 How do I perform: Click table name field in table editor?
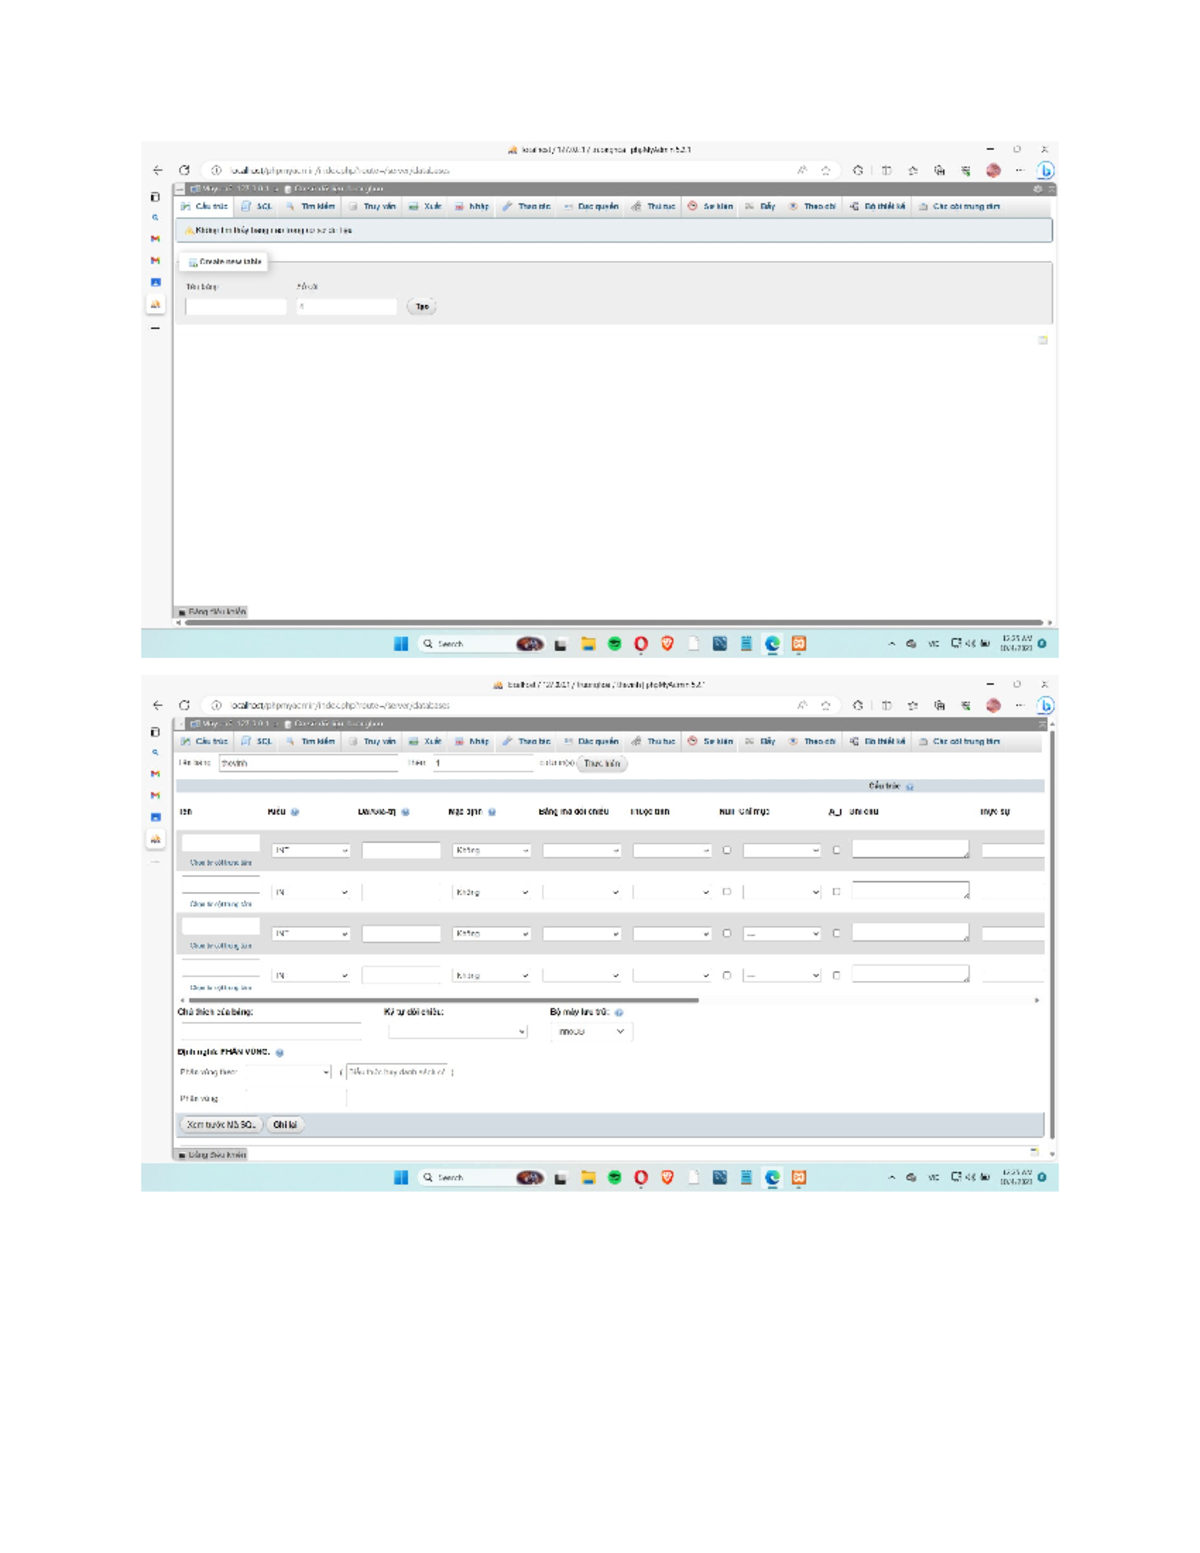[309, 764]
